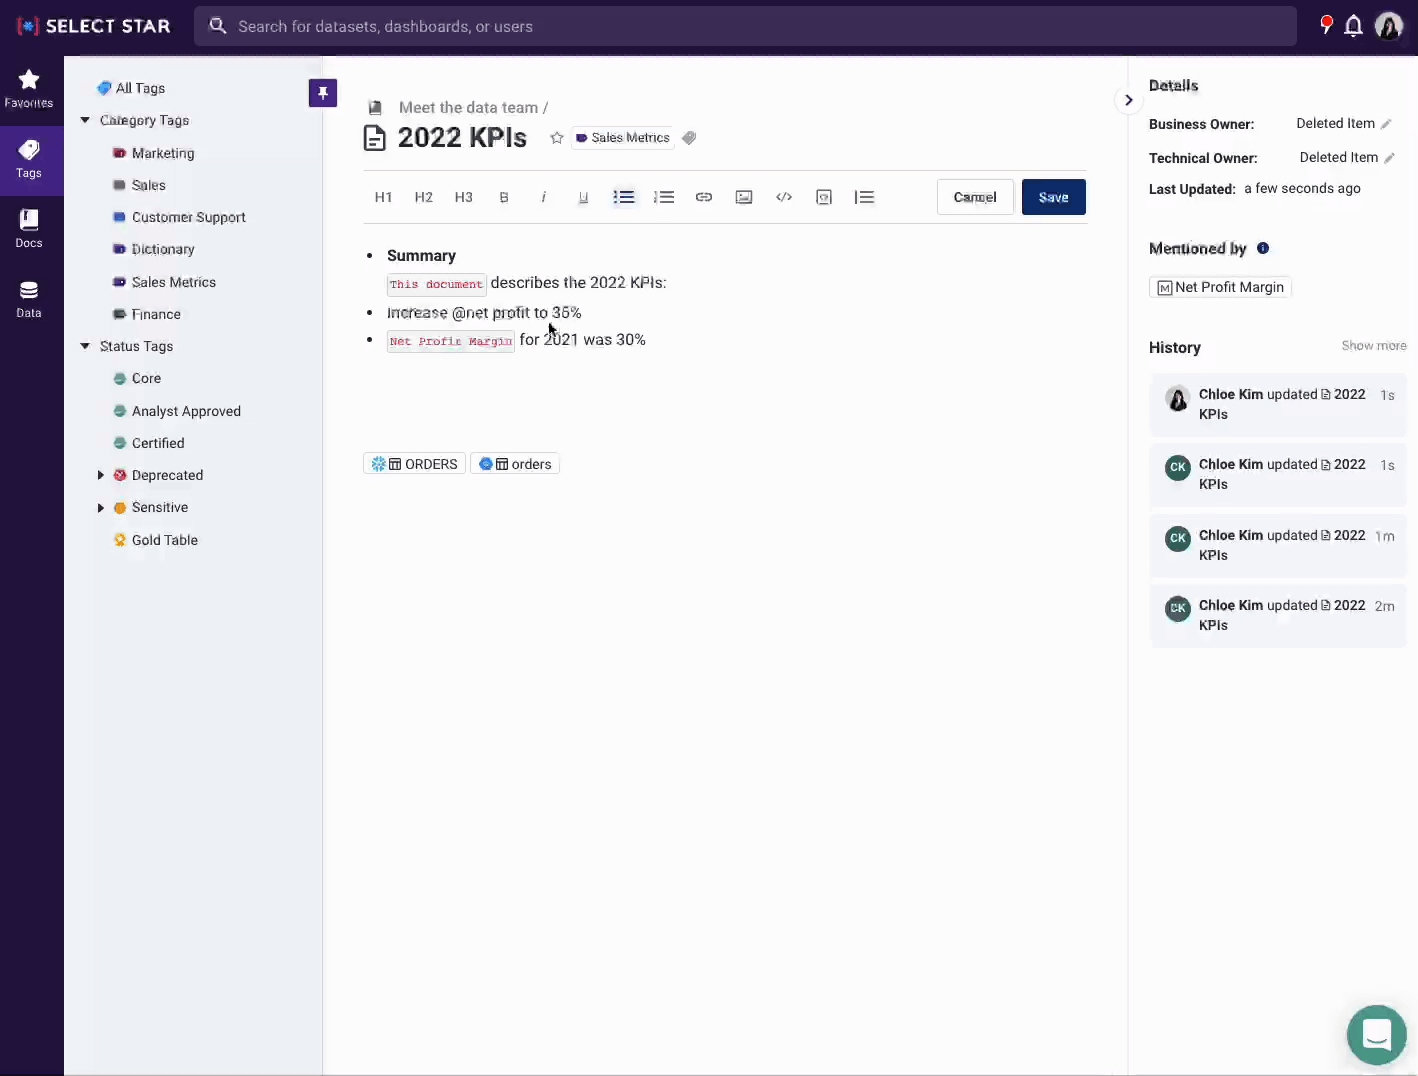The image size is (1418, 1076).
Task: Click the insert image icon
Action: point(744,197)
